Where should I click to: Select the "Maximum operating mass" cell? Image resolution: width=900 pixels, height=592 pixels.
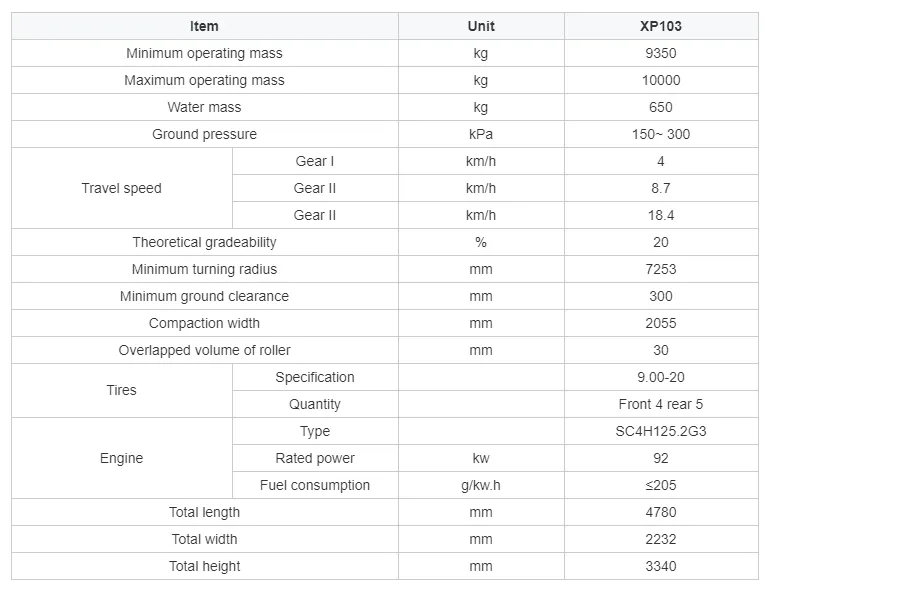tap(204, 80)
